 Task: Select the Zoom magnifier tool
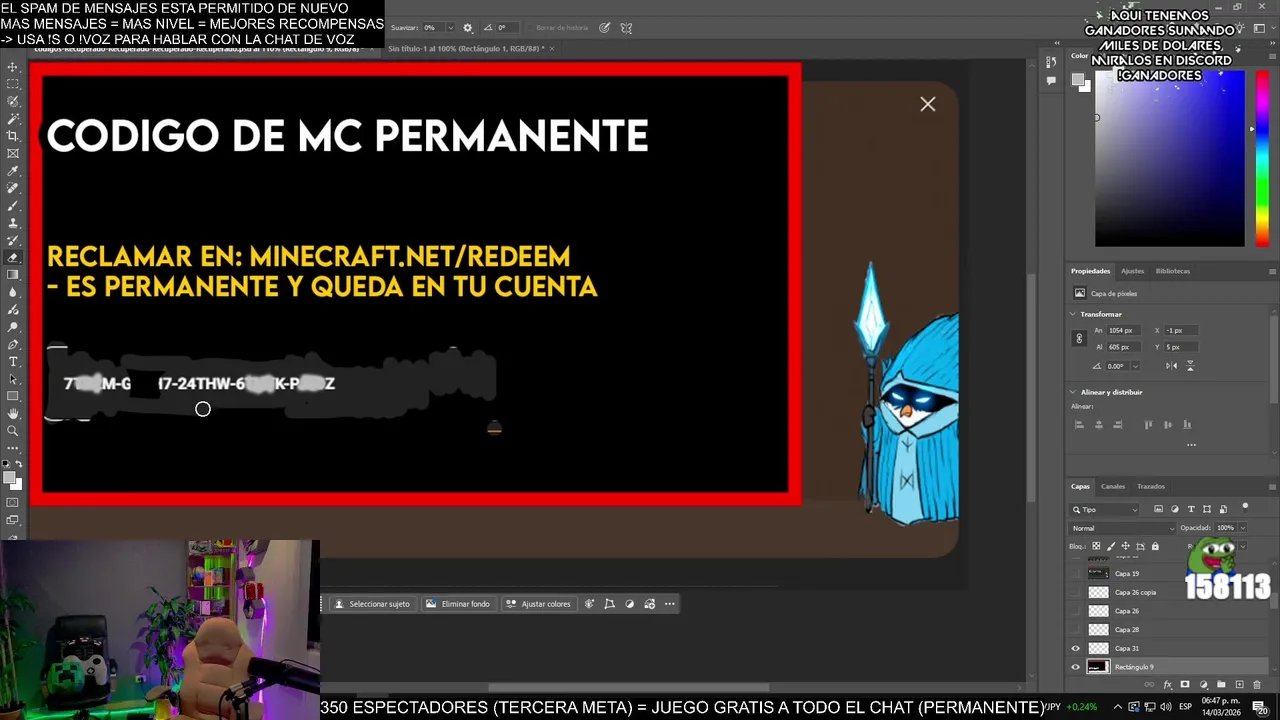click(x=13, y=431)
